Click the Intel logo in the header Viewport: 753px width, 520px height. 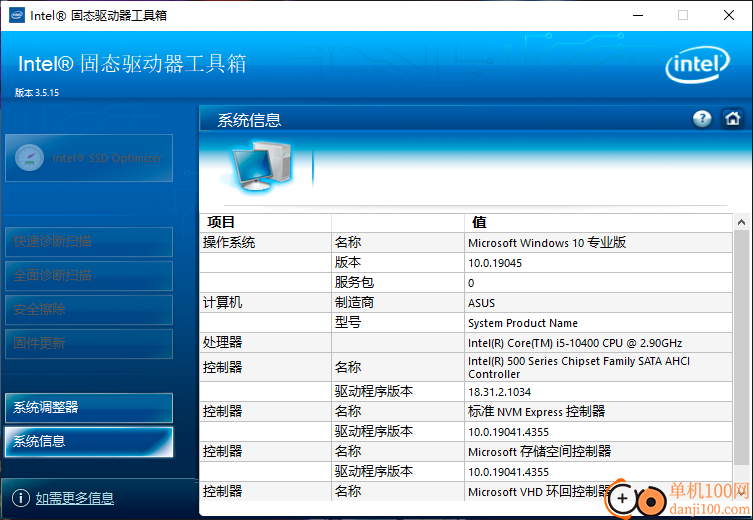697,64
